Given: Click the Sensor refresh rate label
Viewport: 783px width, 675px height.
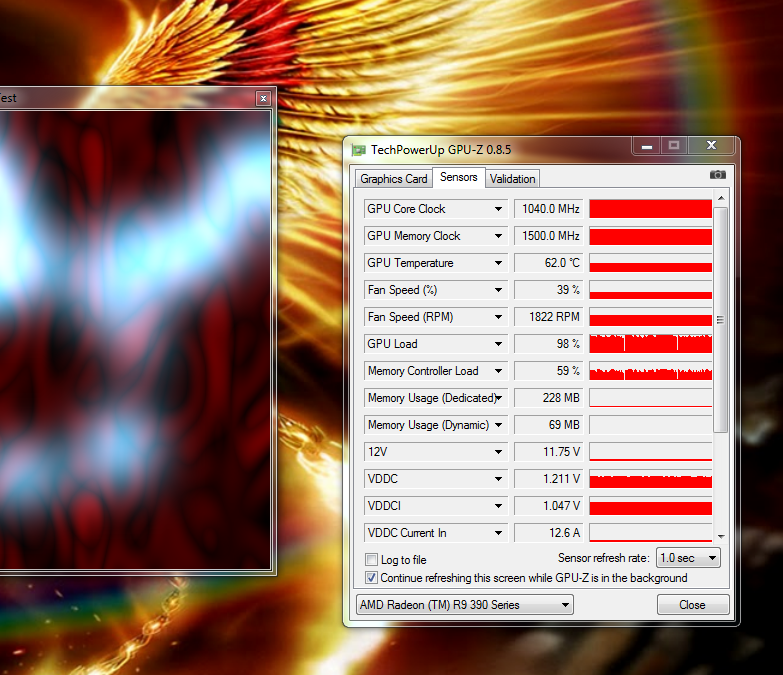Looking at the screenshot, I should 604,558.
